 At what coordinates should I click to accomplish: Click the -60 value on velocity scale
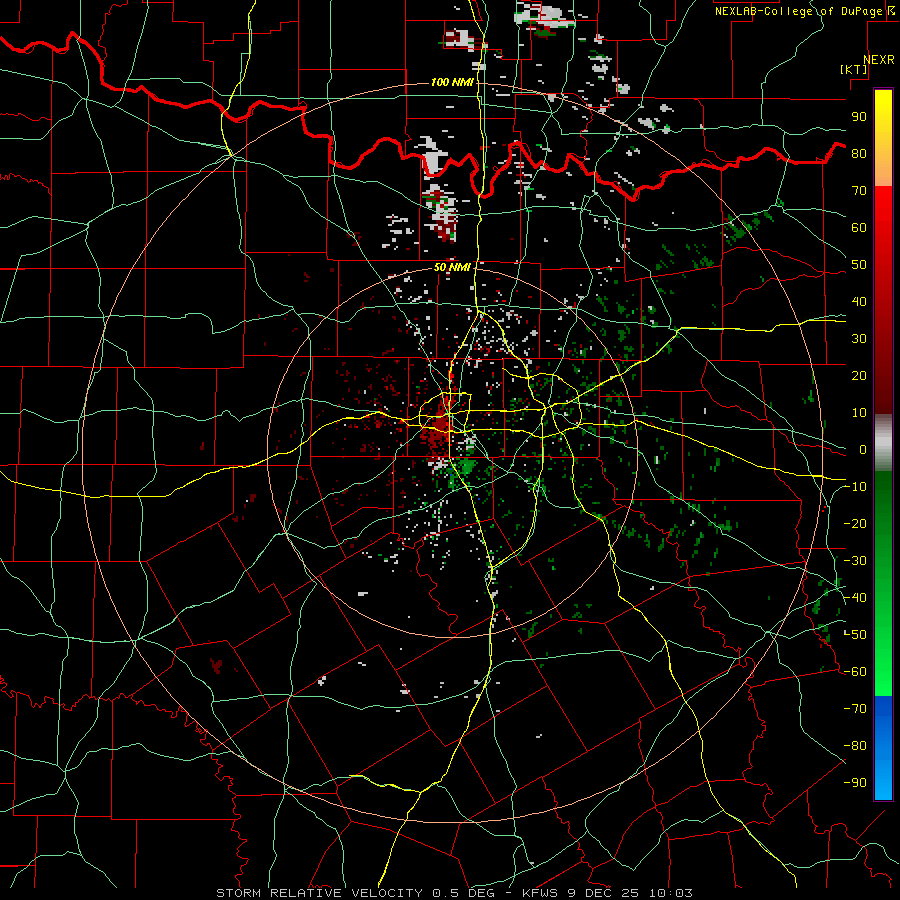coord(855,672)
